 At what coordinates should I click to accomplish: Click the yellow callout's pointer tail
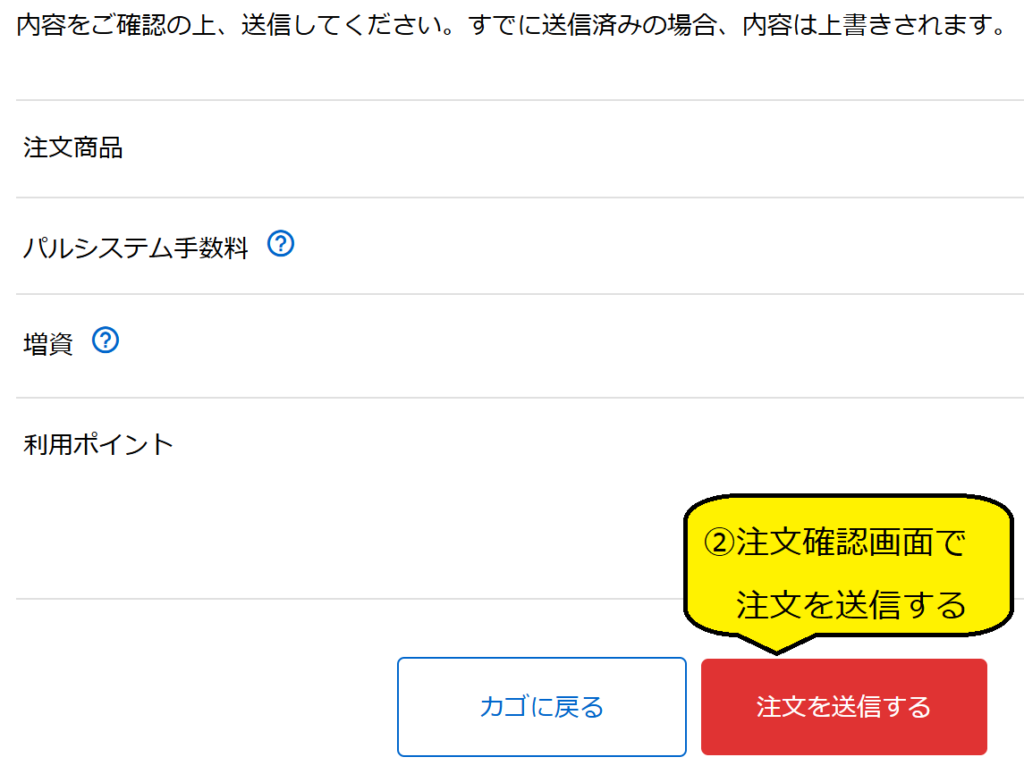(x=777, y=643)
